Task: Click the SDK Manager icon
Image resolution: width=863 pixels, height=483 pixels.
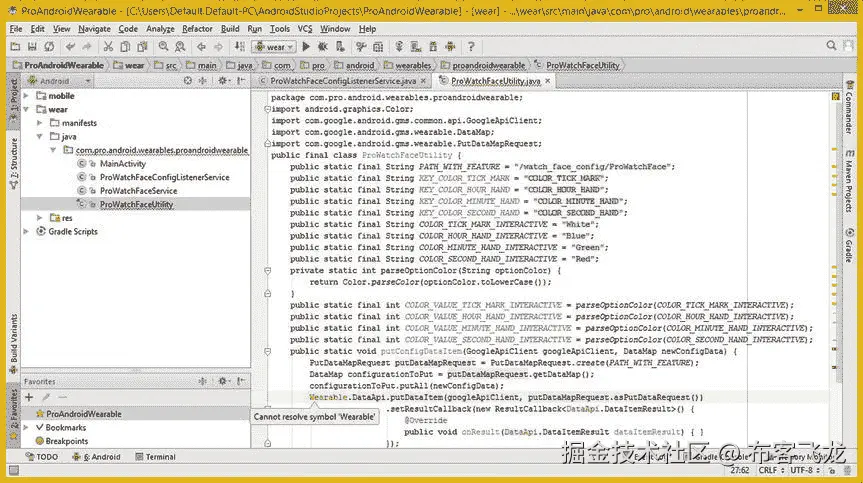Action: 433,47
